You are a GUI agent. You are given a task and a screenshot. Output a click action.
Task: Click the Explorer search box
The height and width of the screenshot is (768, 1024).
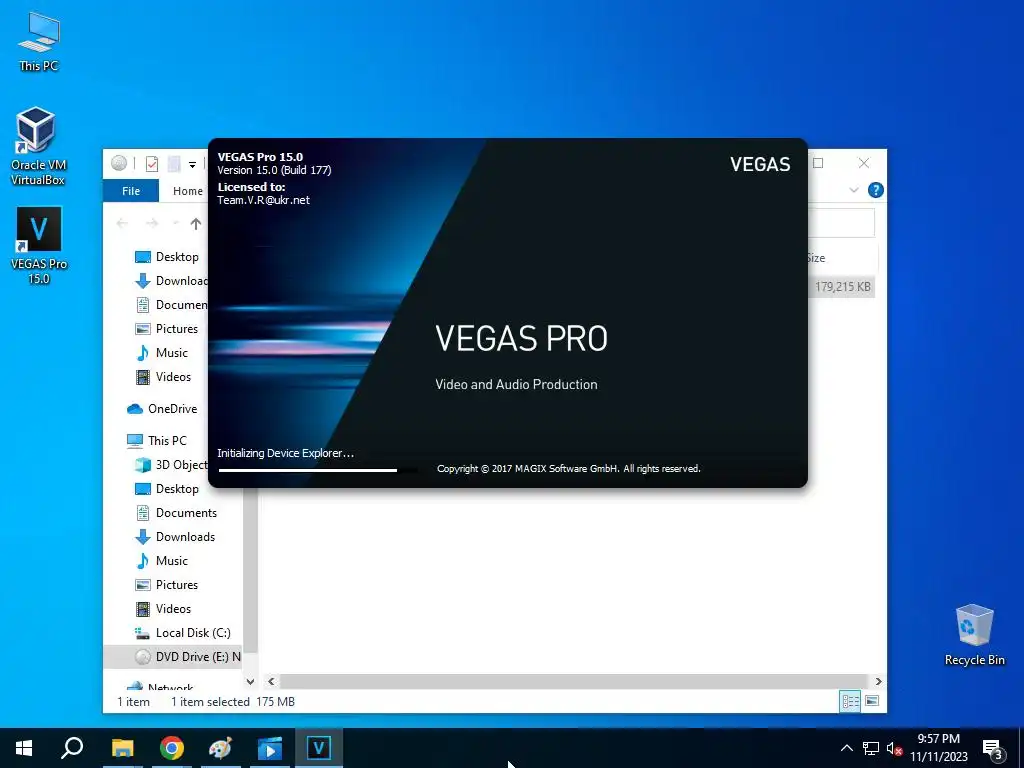[841, 223]
